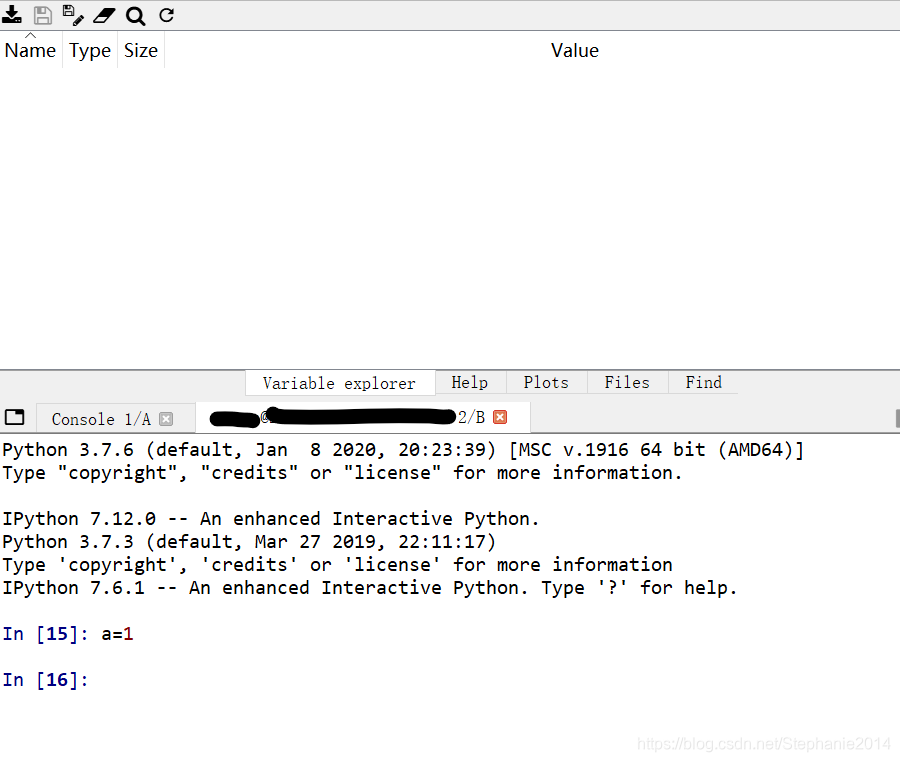Click the 'IPython 7.6.1' banner line
This screenshot has height=762, width=900.
369,588
